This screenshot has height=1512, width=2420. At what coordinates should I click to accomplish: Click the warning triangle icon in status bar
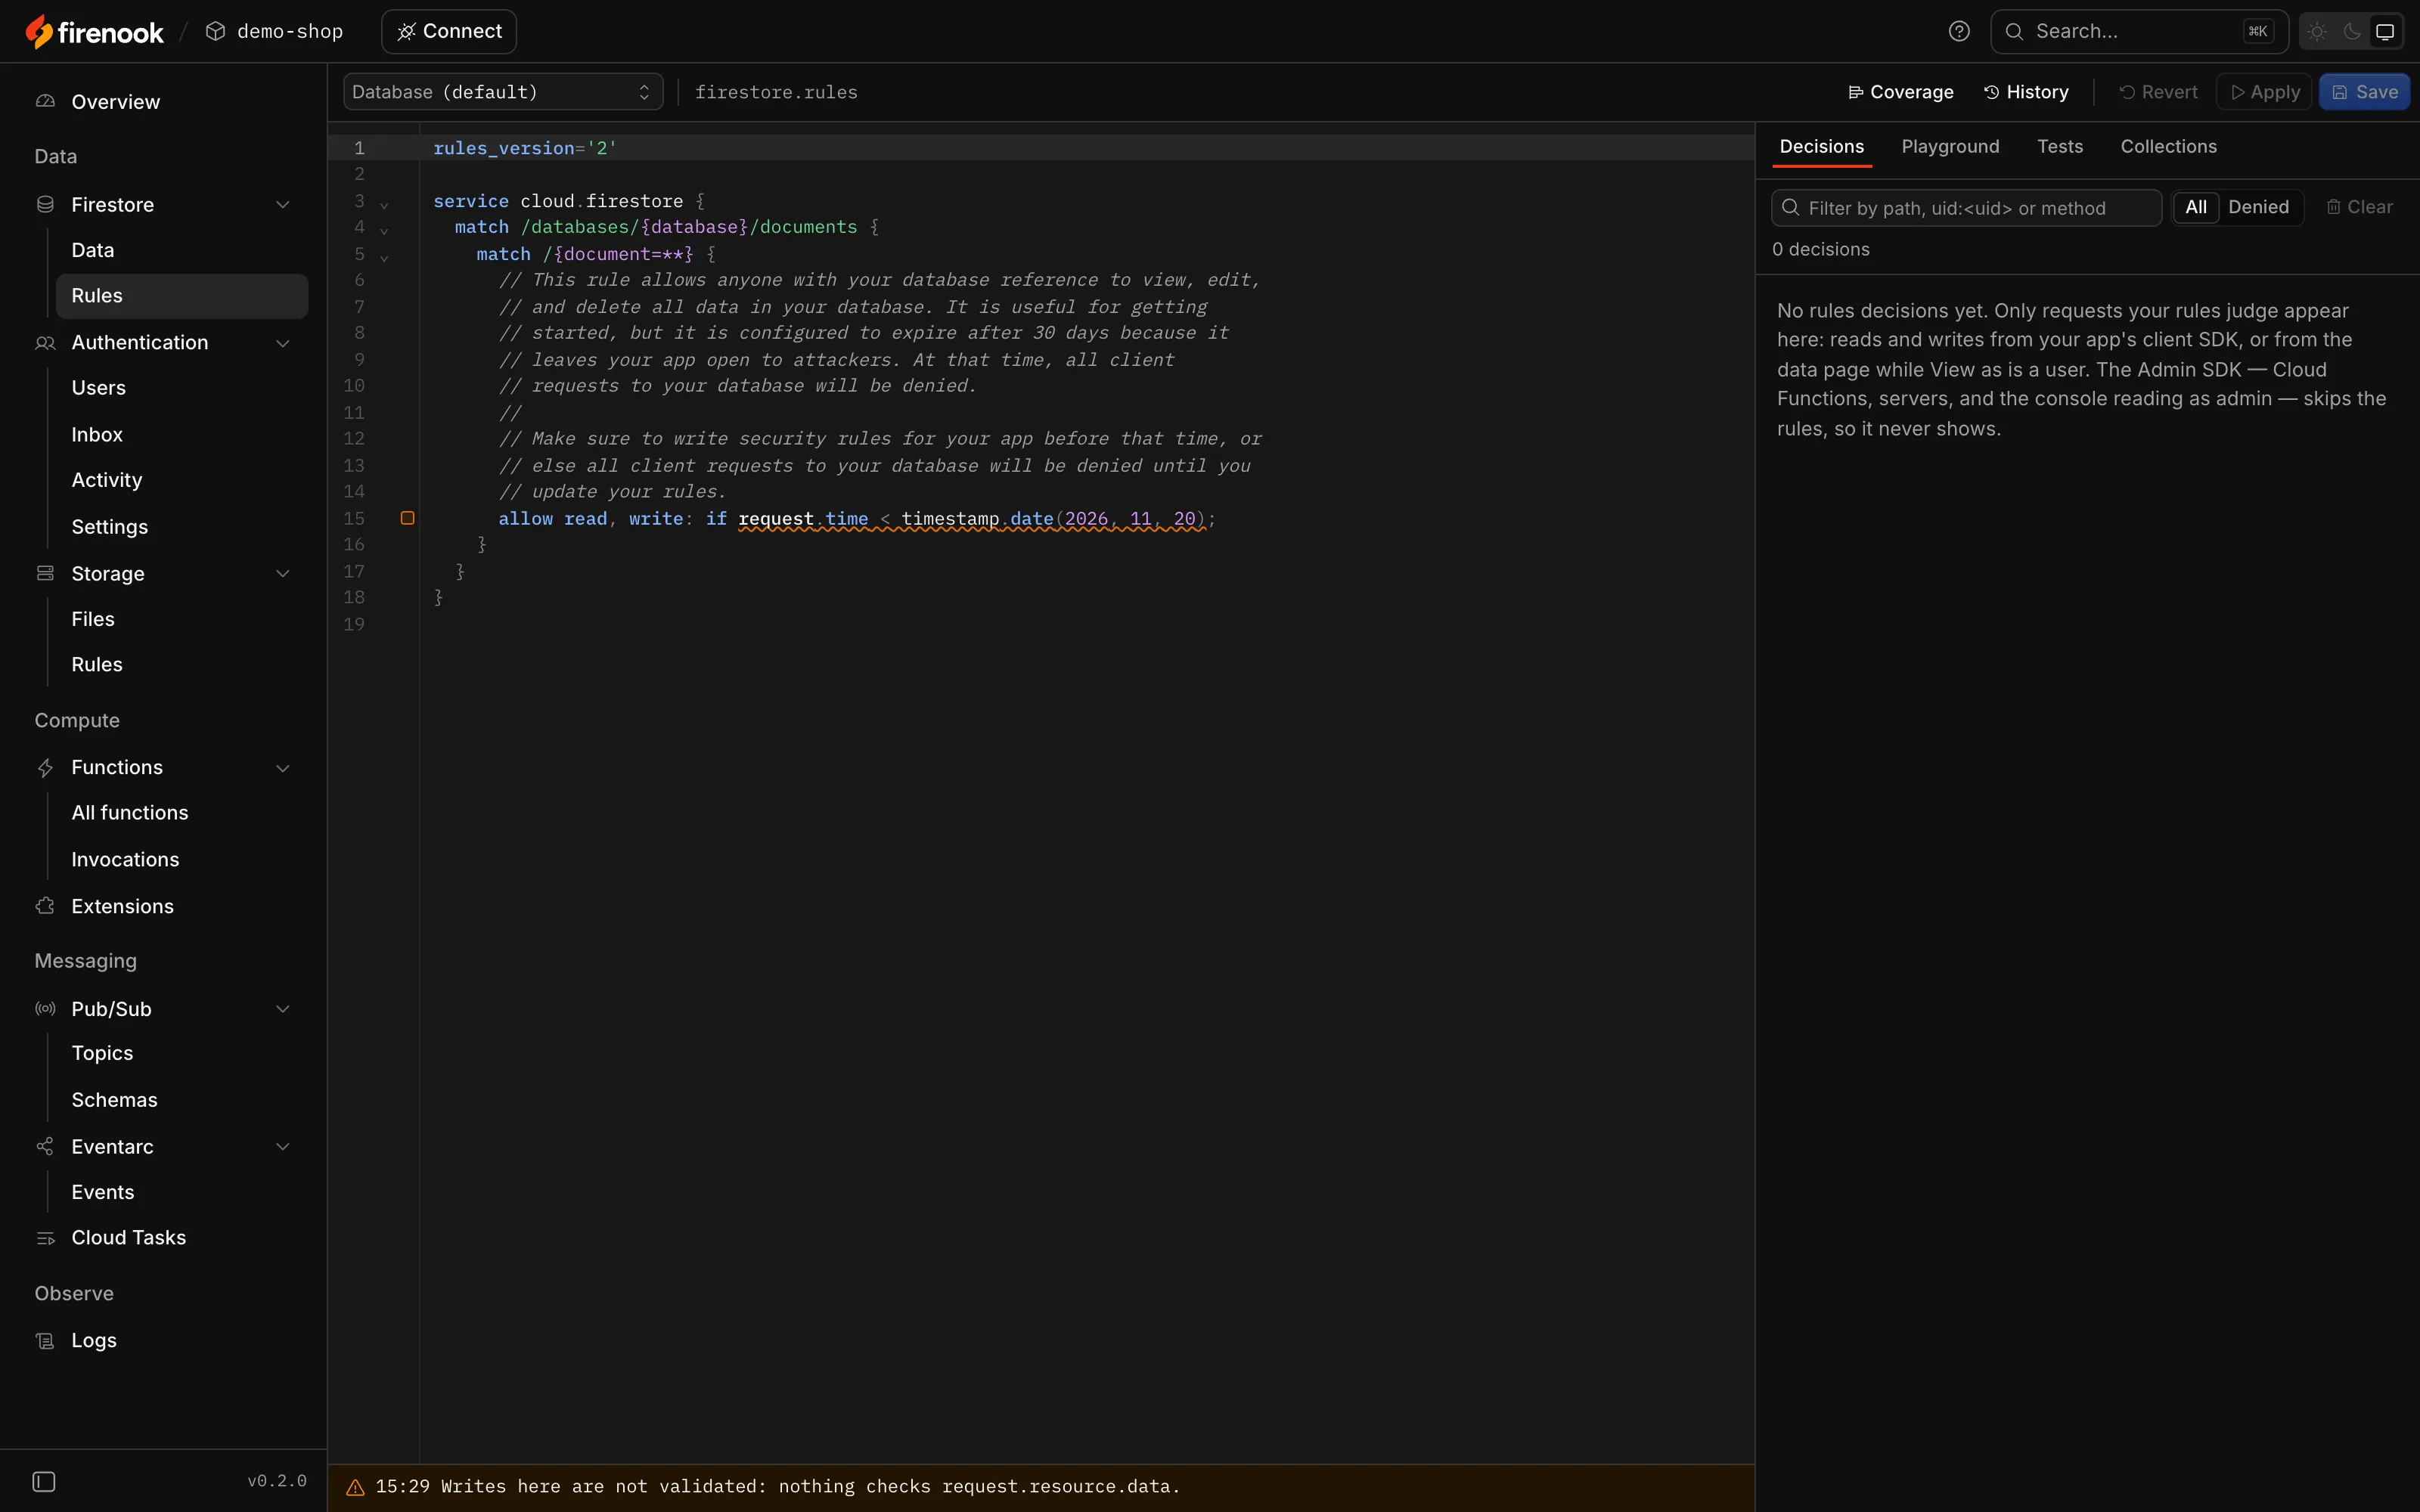355,1487
